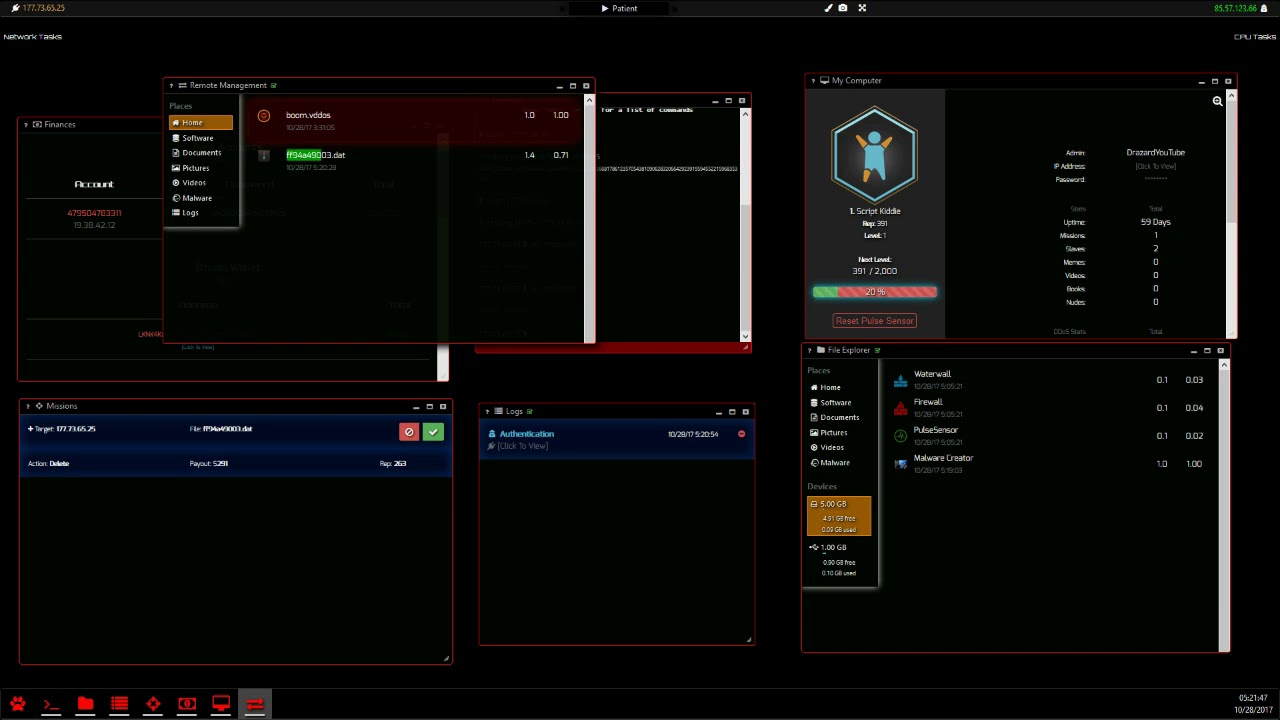The height and width of the screenshot is (720, 1280).
Task: Open Pictures folder in Remote Management
Action: [190, 168]
